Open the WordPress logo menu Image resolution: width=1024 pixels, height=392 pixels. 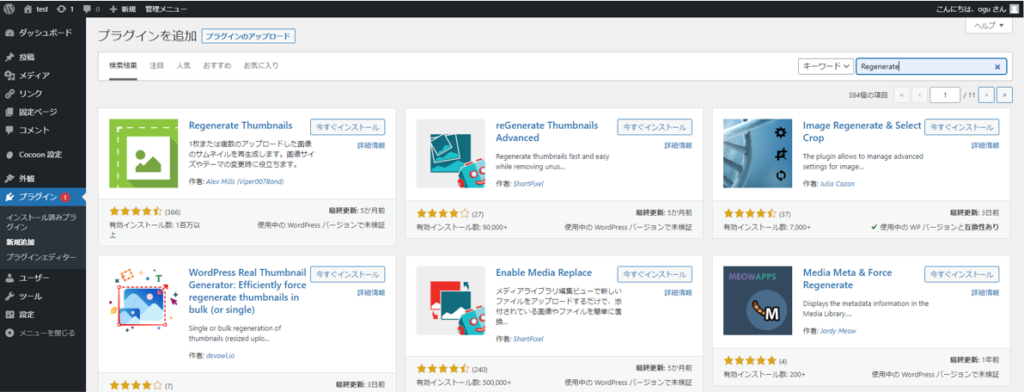point(10,9)
